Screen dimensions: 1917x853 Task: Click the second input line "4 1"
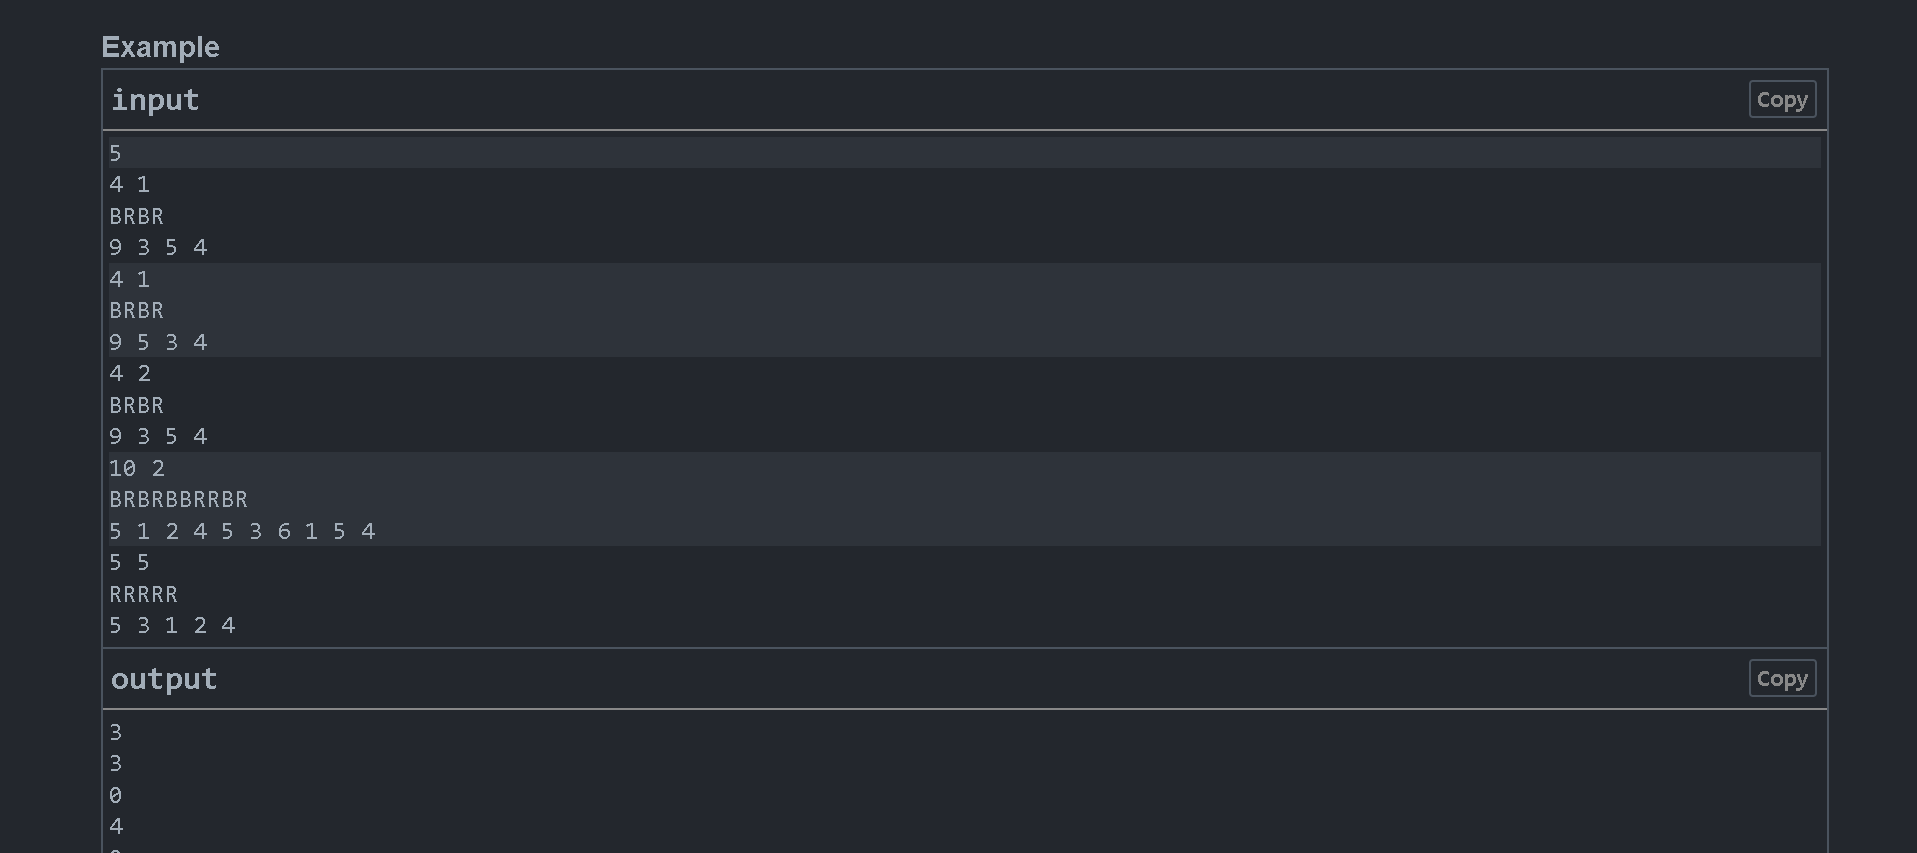pos(129,279)
